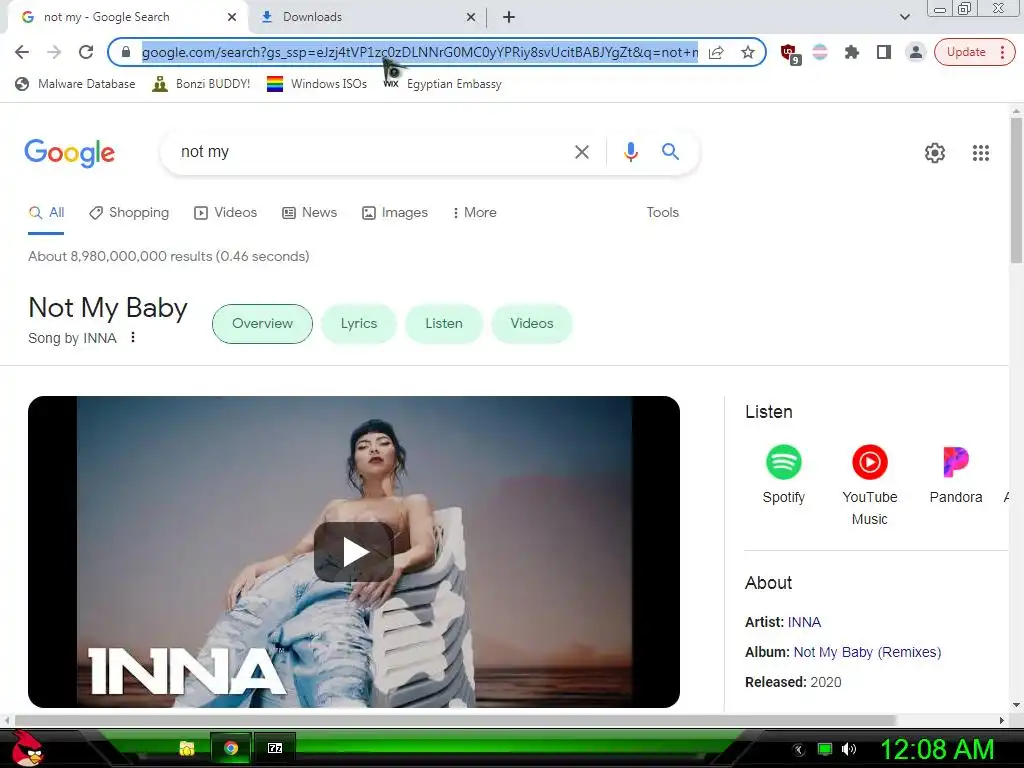Select the Overview chip
The height and width of the screenshot is (768, 1024).
[263, 324]
